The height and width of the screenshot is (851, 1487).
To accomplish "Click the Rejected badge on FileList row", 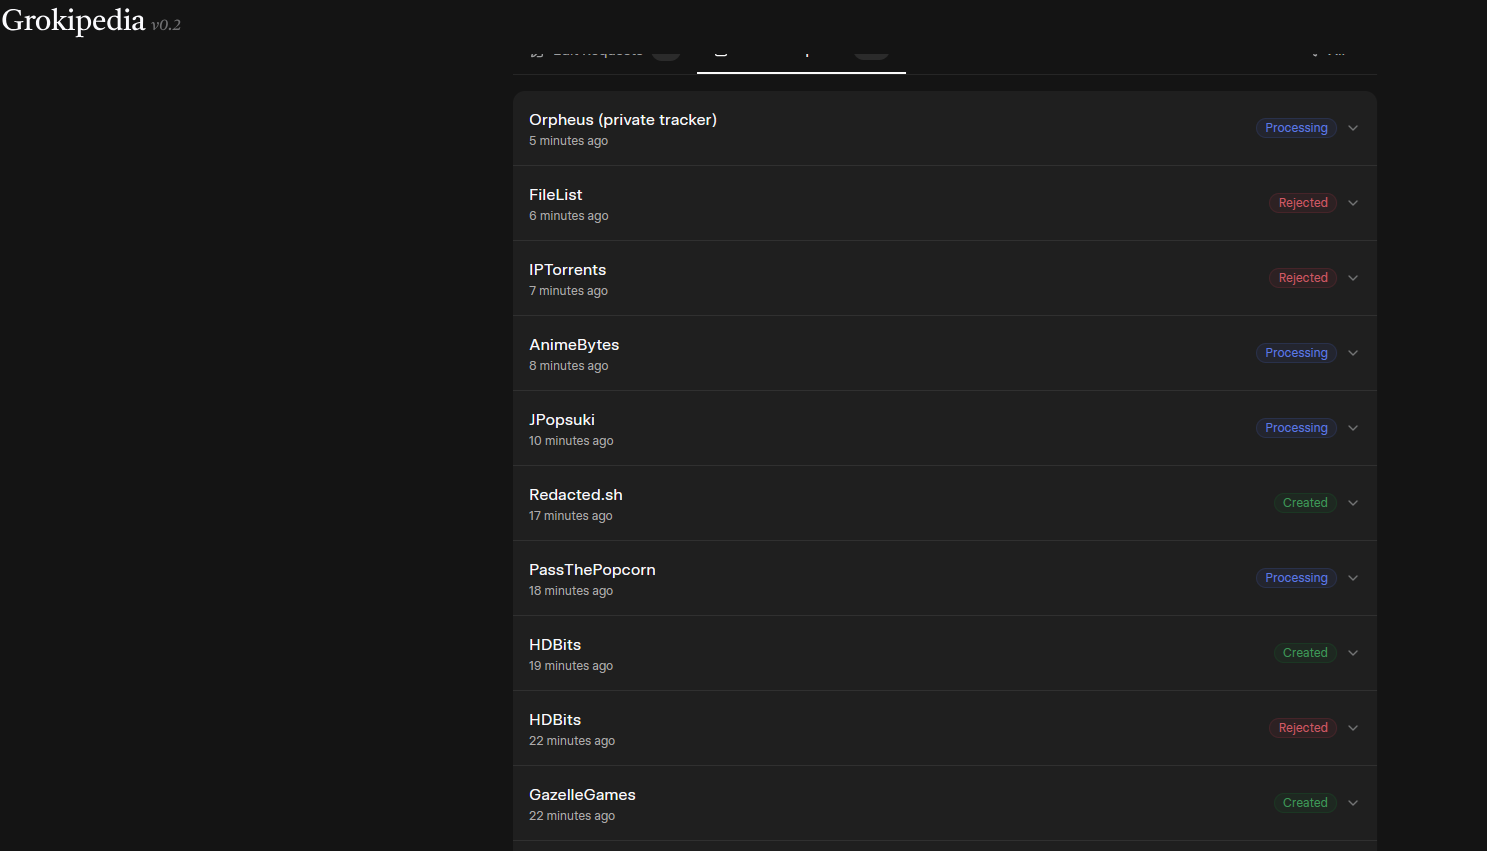I will [x=1303, y=203].
